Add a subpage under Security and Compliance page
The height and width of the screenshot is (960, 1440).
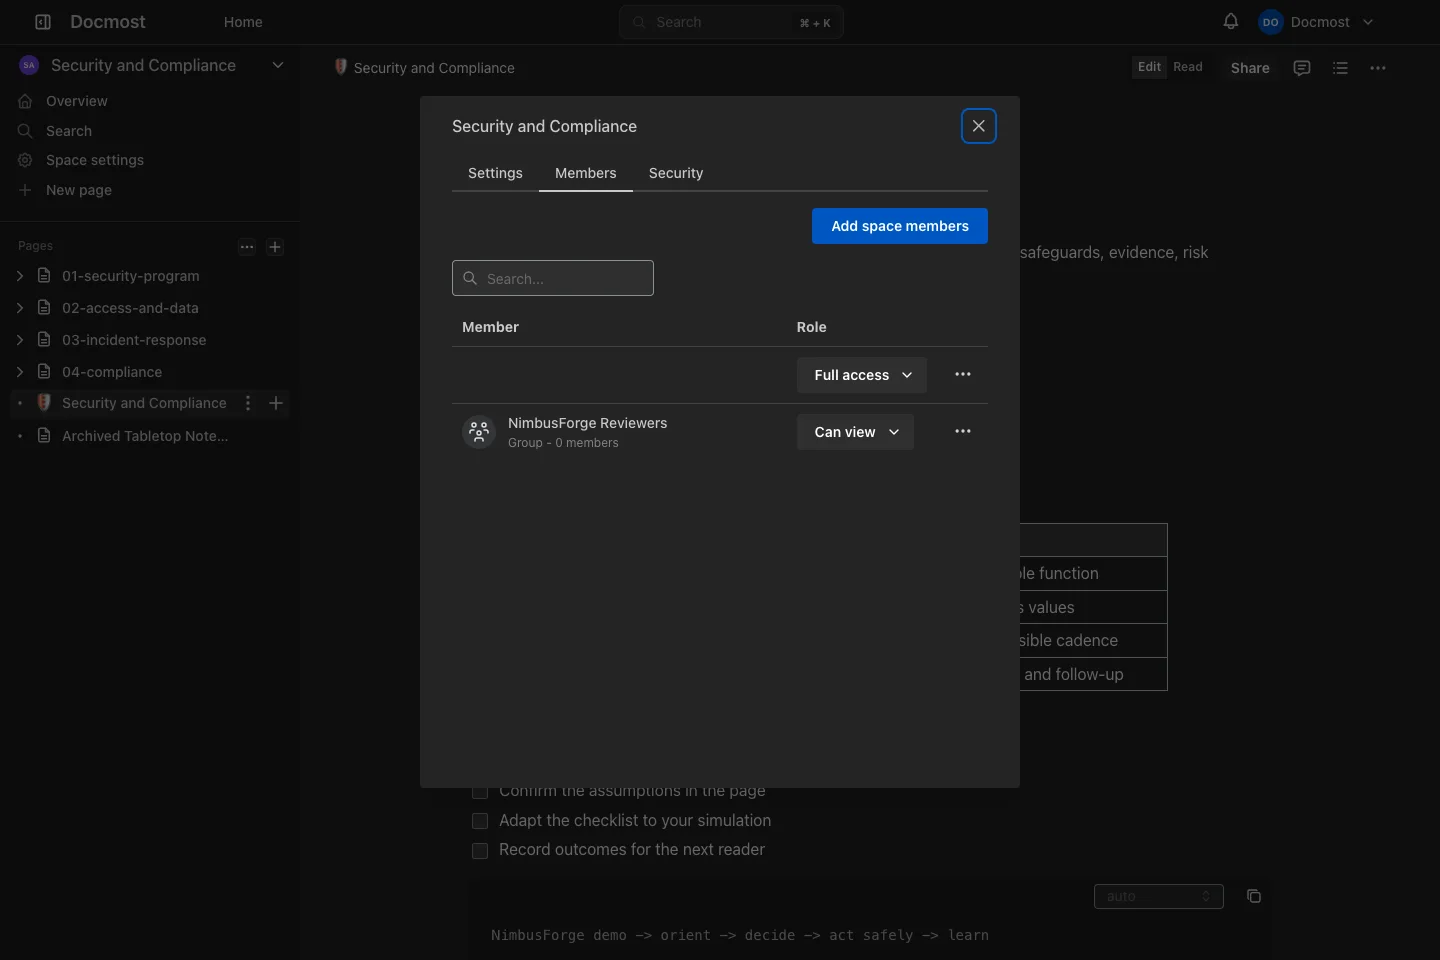(276, 403)
